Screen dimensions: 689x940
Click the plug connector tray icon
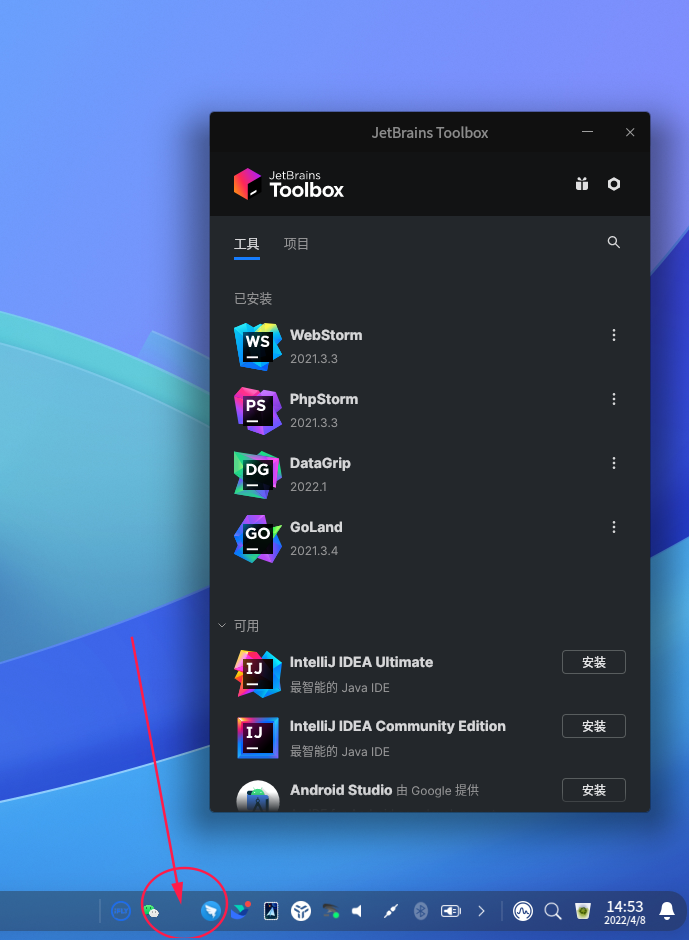(390, 911)
